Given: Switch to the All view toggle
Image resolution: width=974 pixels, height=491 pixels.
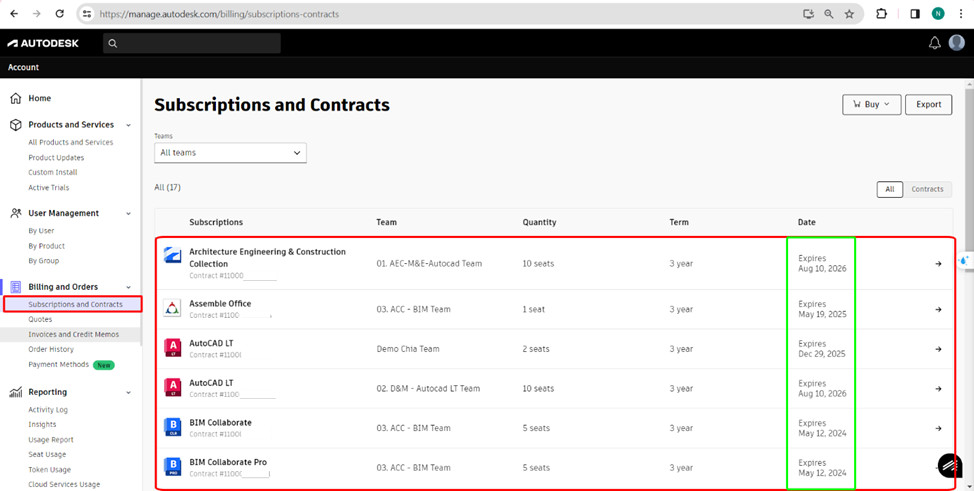Looking at the screenshot, I should tap(890, 189).
